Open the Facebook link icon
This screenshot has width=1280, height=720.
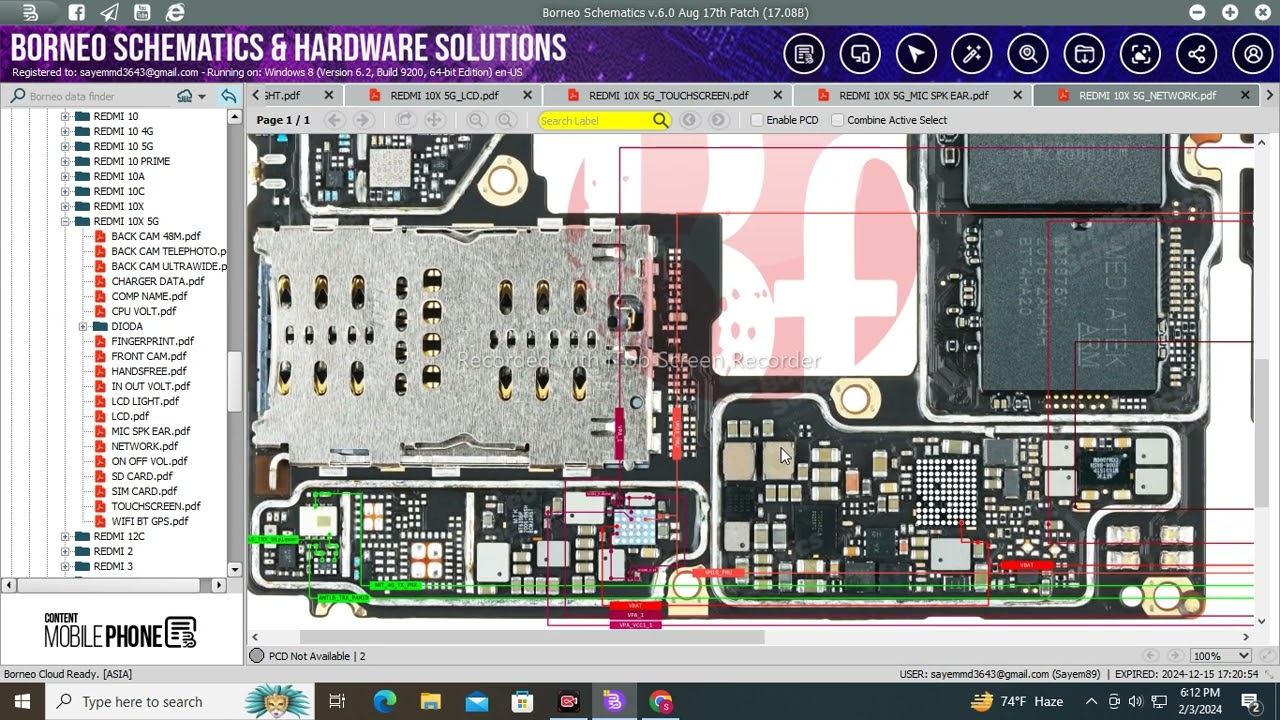(77, 13)
